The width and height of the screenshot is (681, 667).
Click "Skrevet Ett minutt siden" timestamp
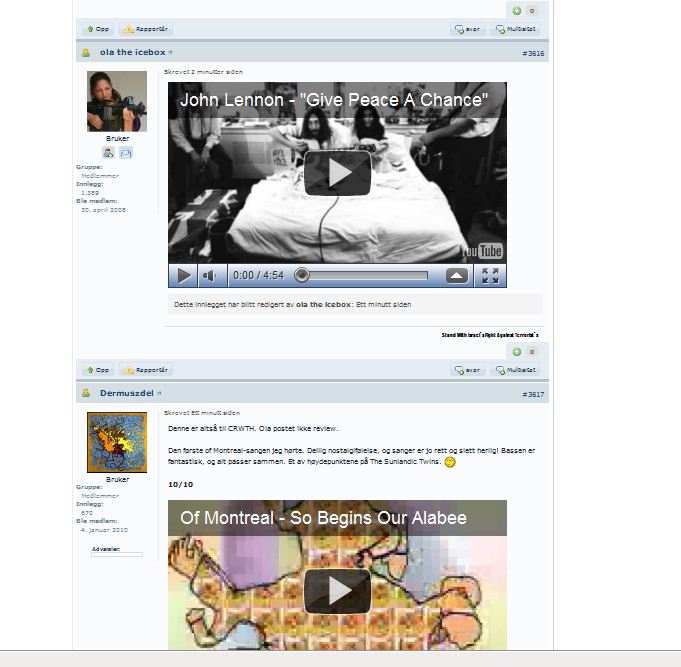point(202,413)
